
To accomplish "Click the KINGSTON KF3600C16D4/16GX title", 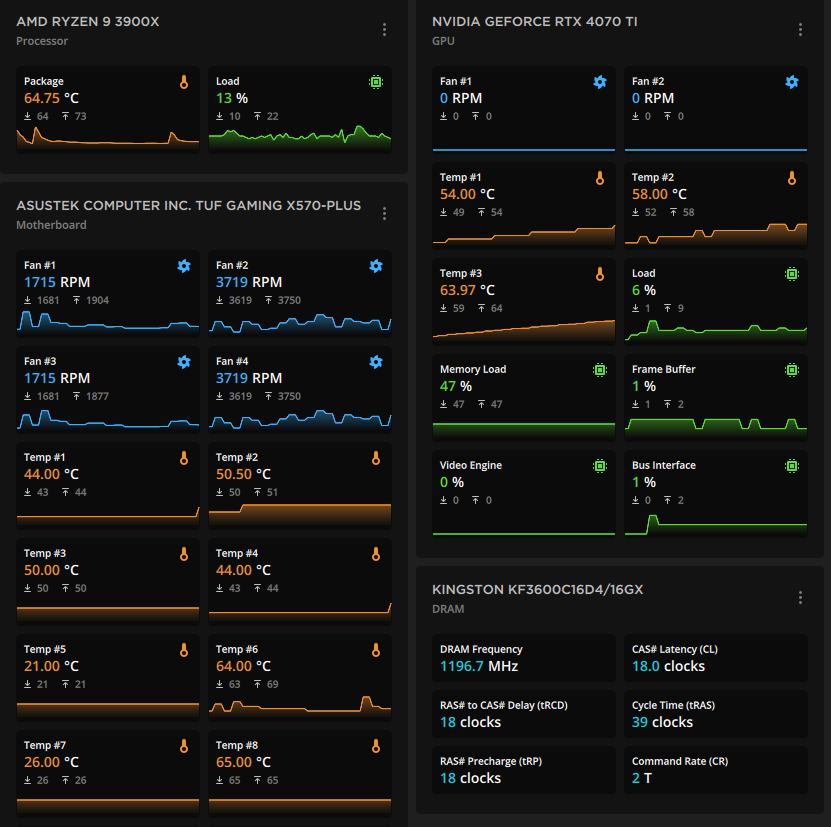I will pos(537,590).
